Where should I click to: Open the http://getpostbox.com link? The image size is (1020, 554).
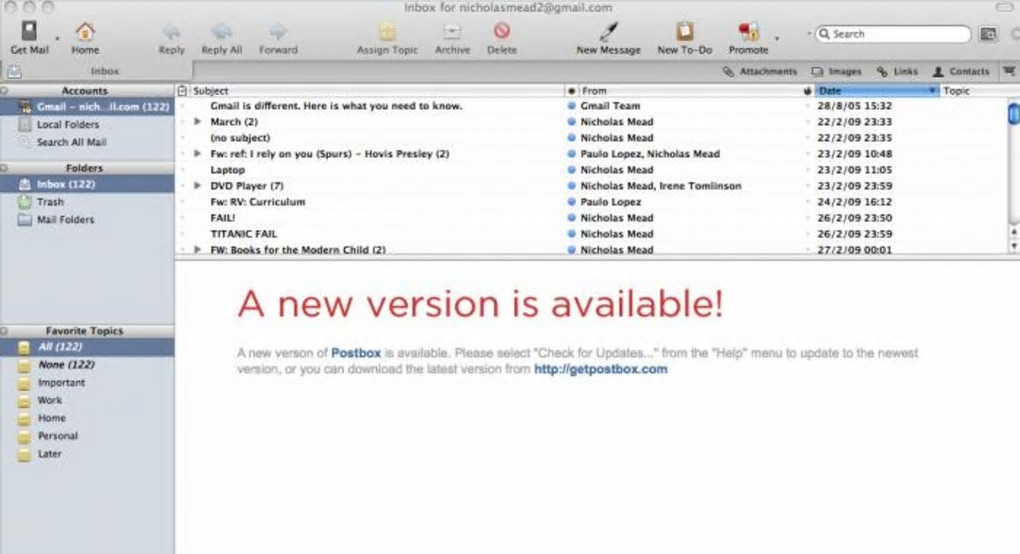coord(600,369)
